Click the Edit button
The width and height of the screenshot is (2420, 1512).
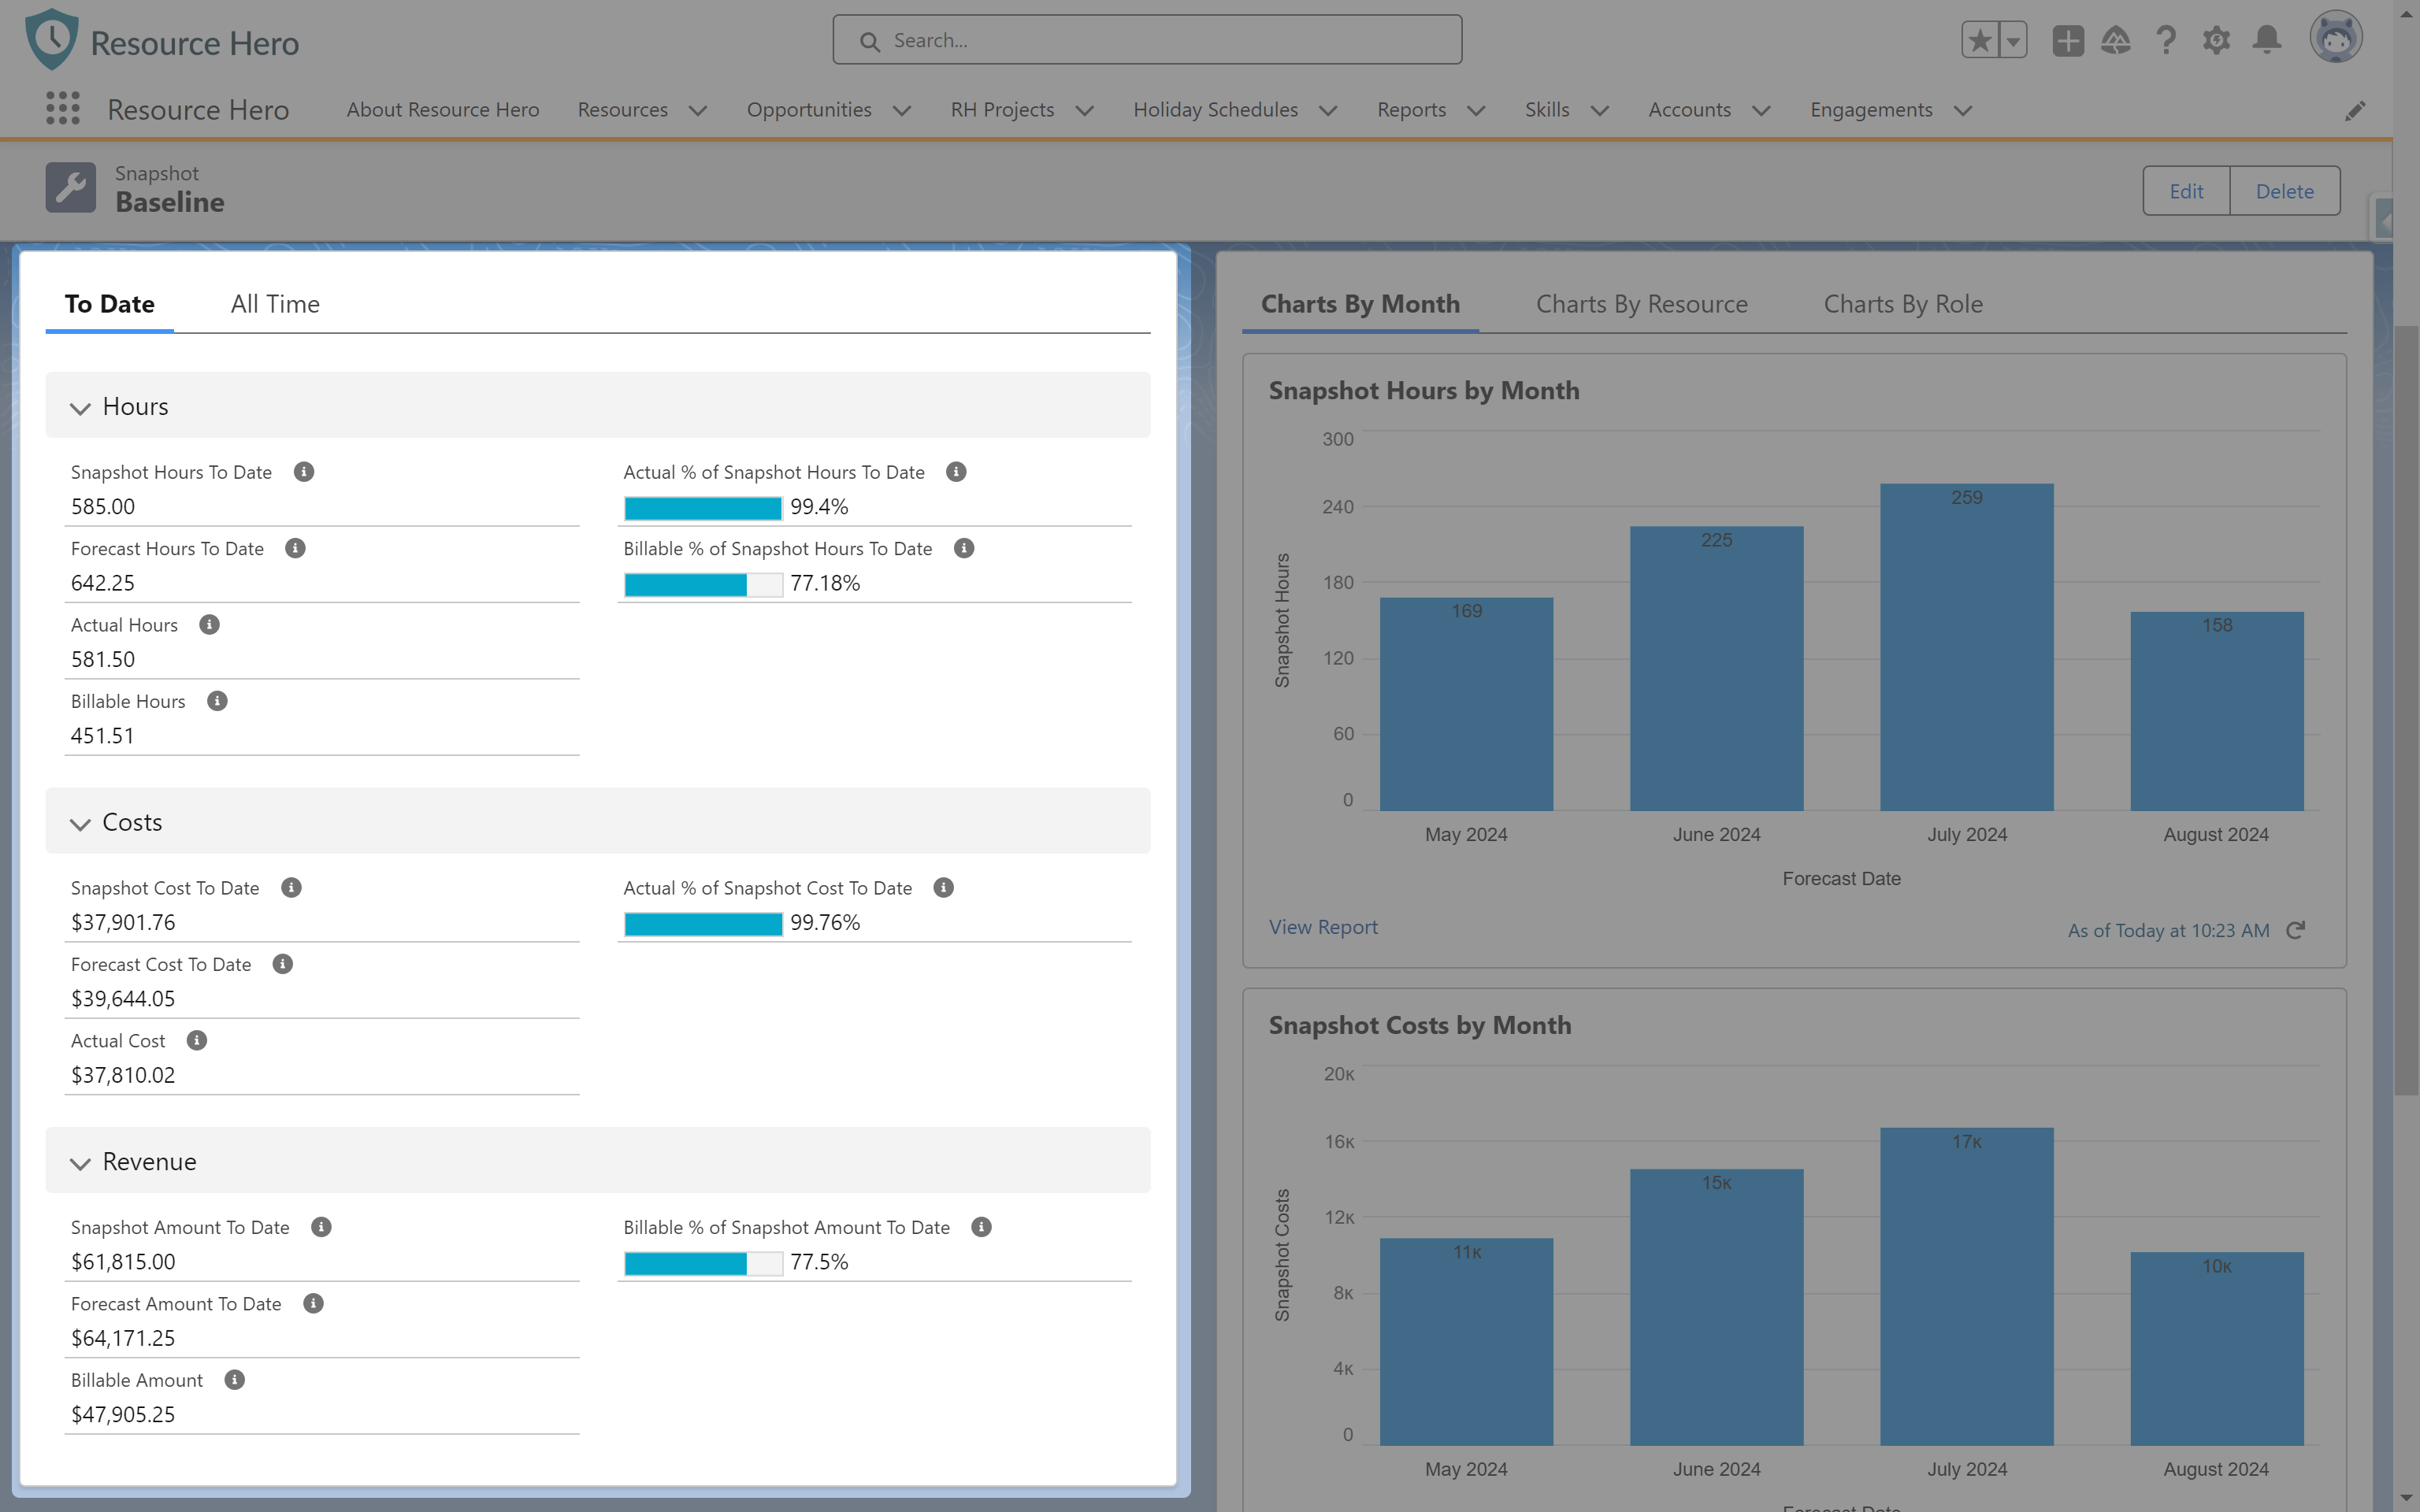(x=2186, y=191)
